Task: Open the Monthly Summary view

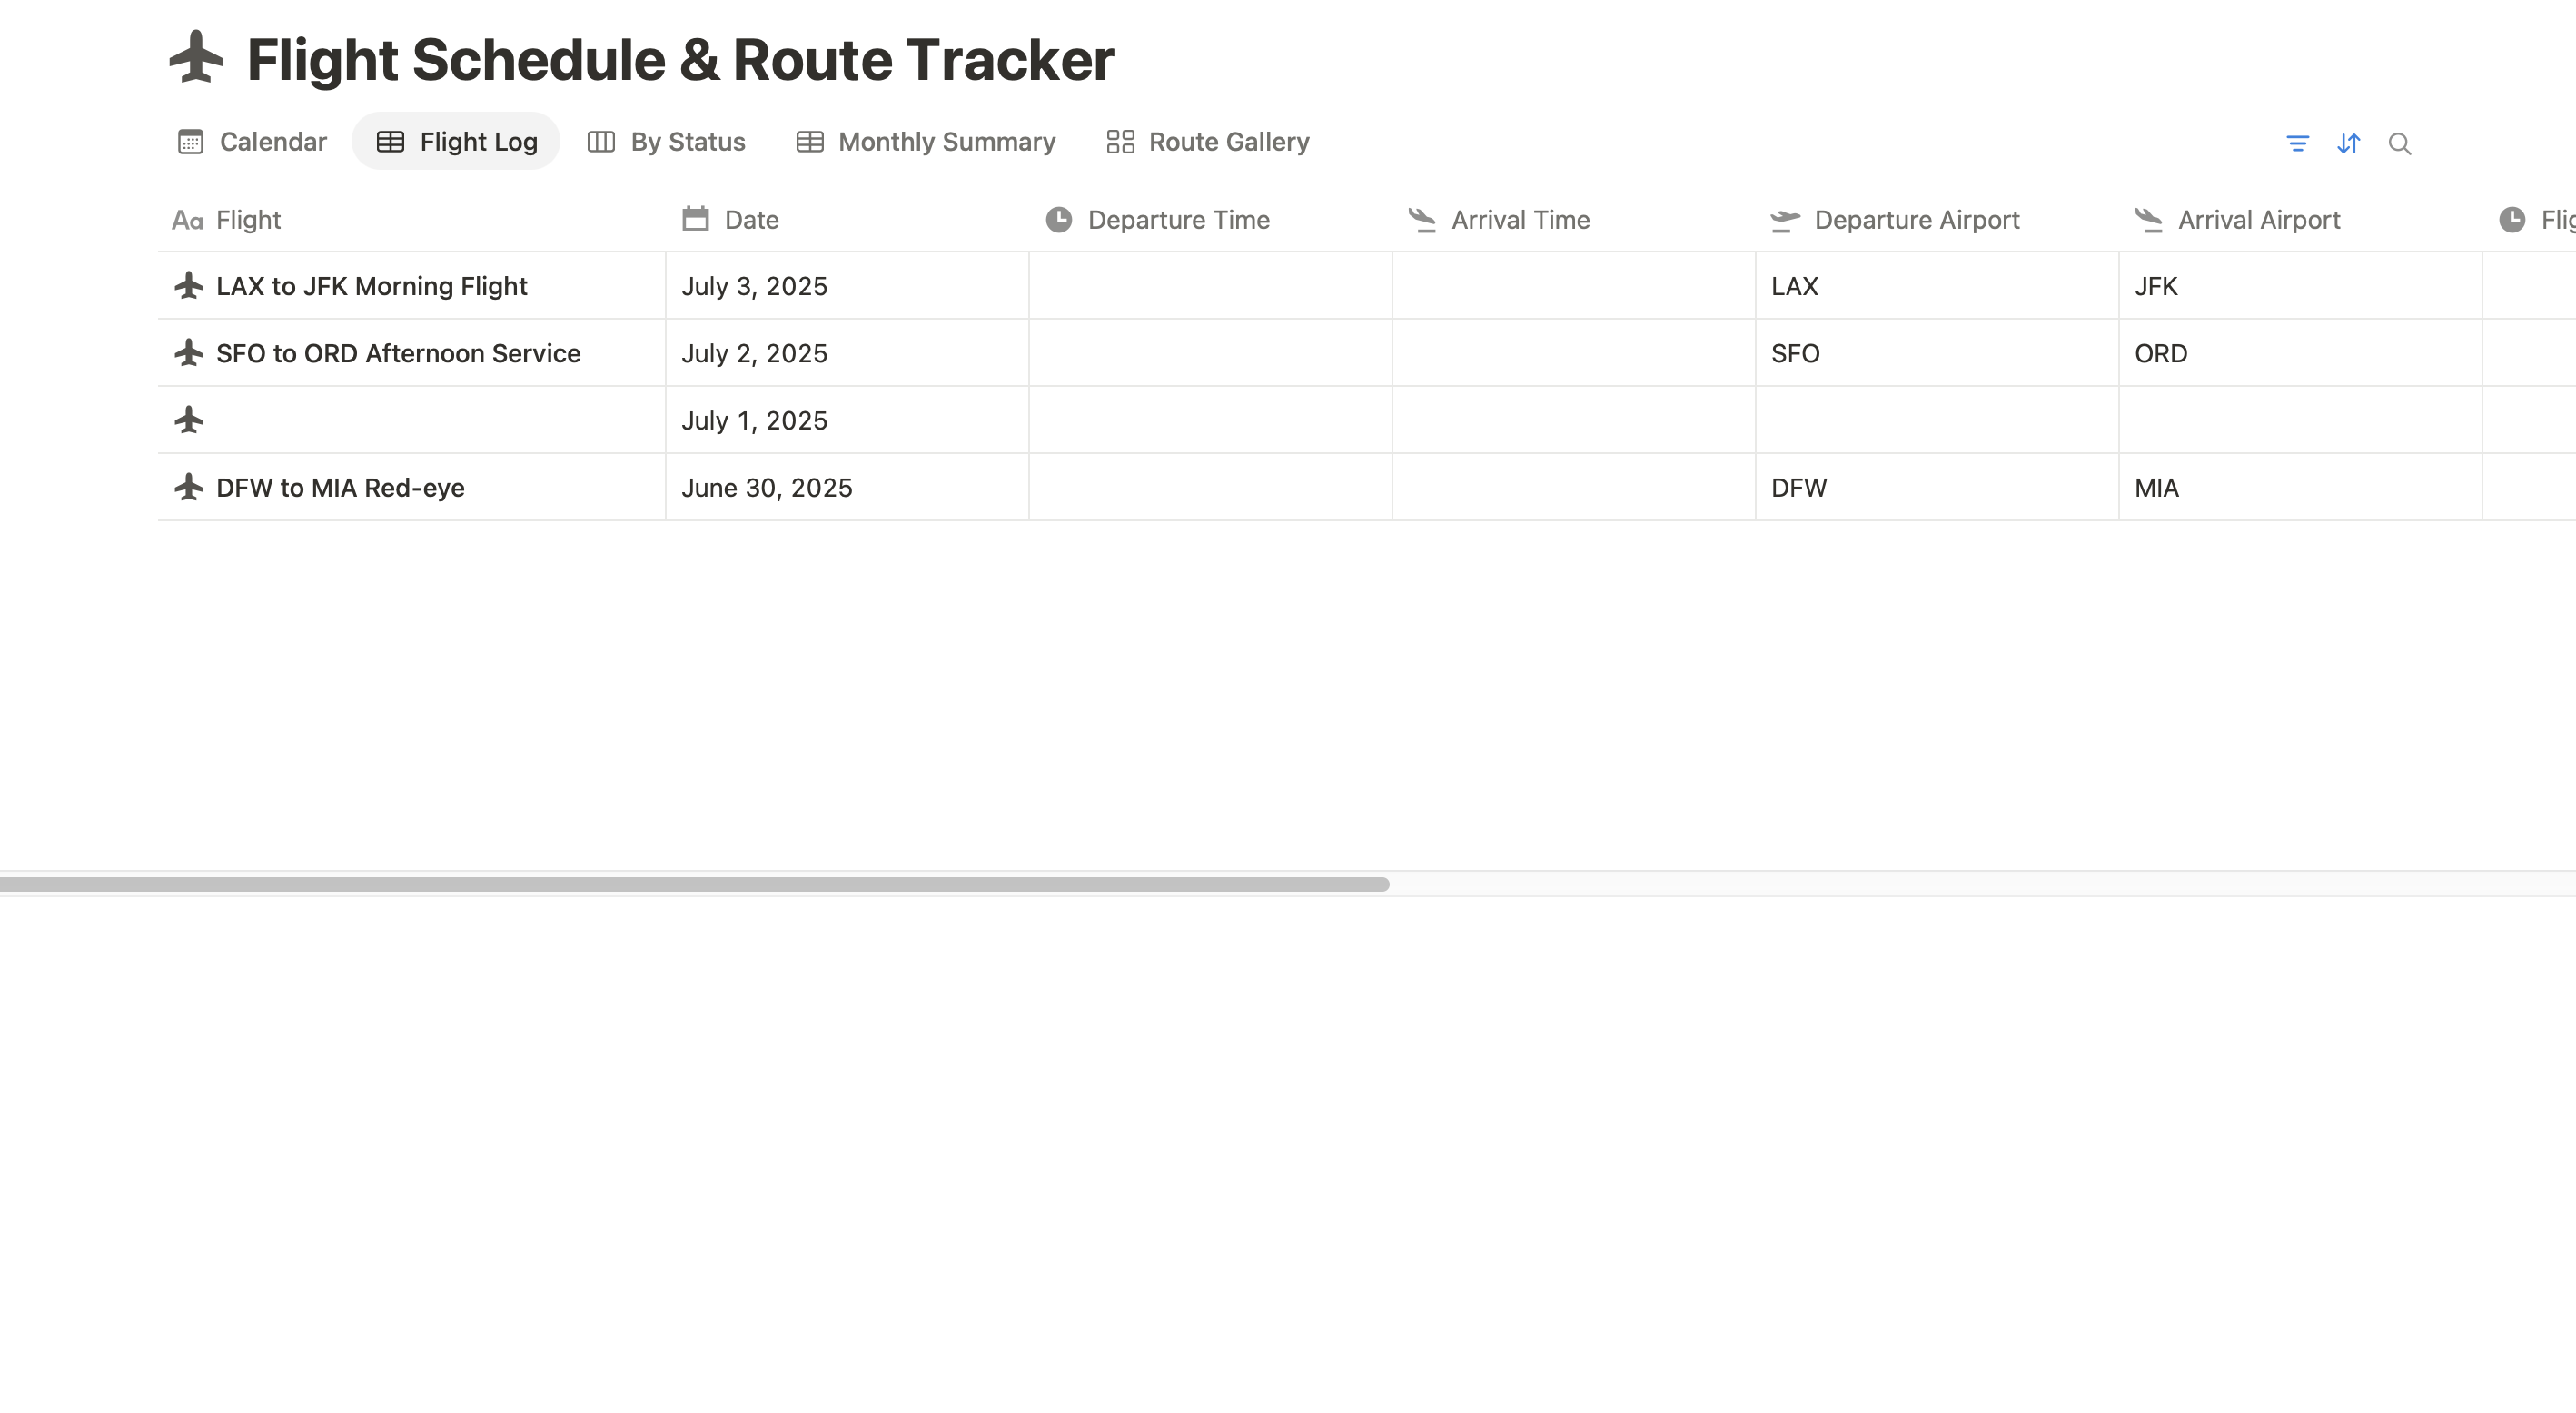Action: pos(925,141)
